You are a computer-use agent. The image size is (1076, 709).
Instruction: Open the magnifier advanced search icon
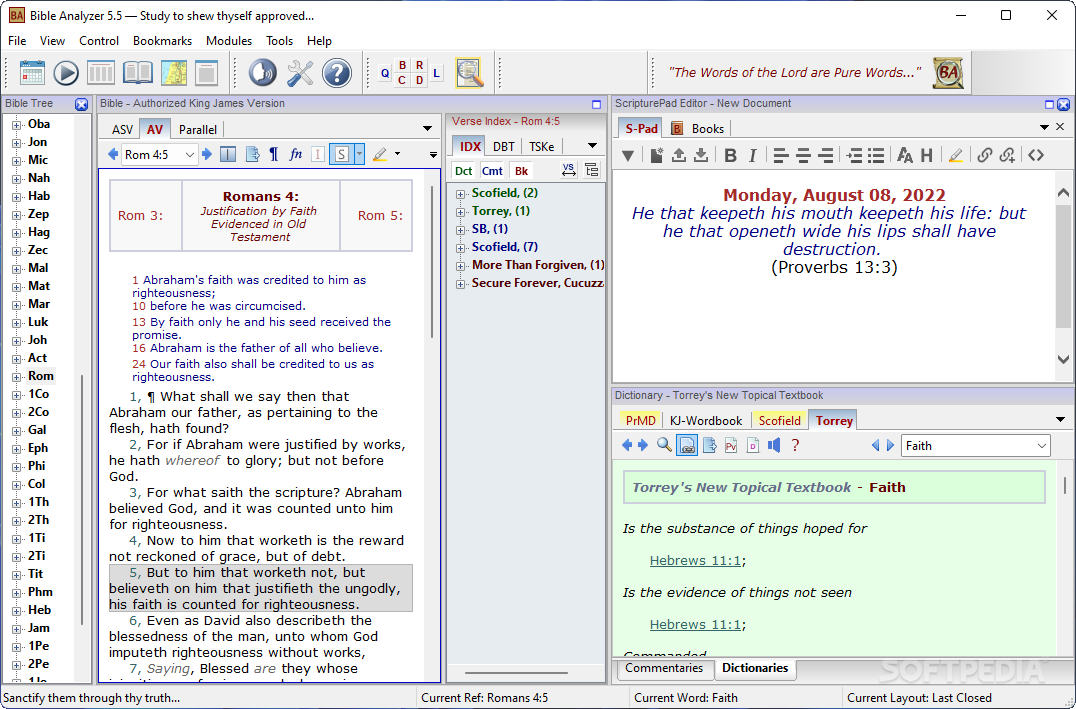[x=470, y=73]
